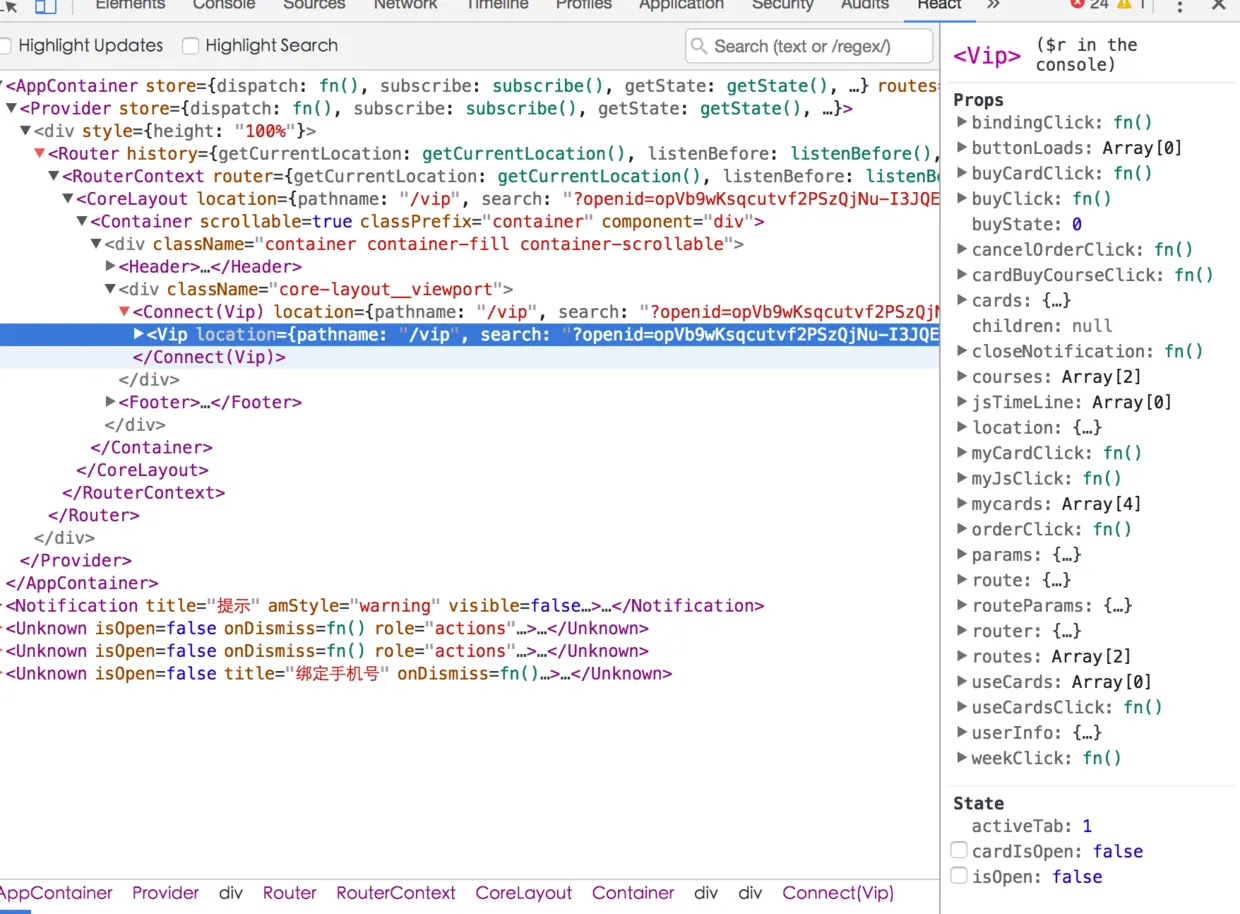The image size is (1240, 914).
Task: Show more tabs with the chevron
Action: (993, 5)
